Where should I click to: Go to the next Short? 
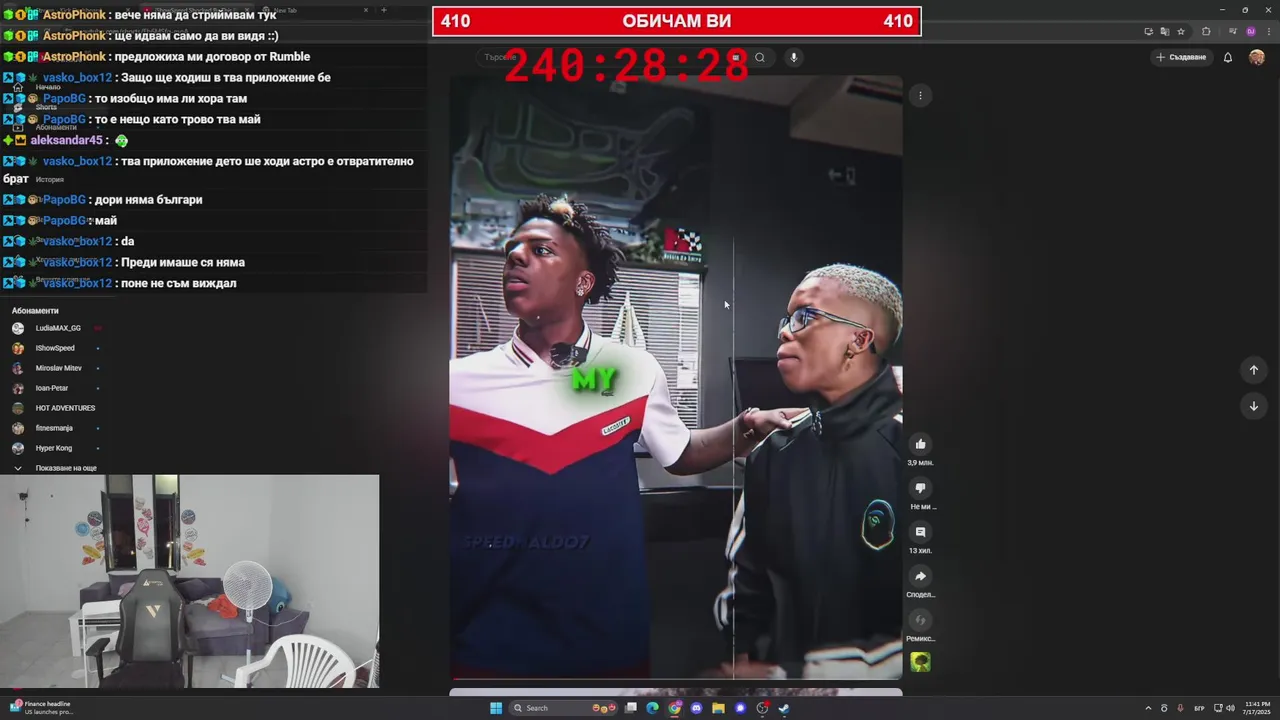[1253, 406]
